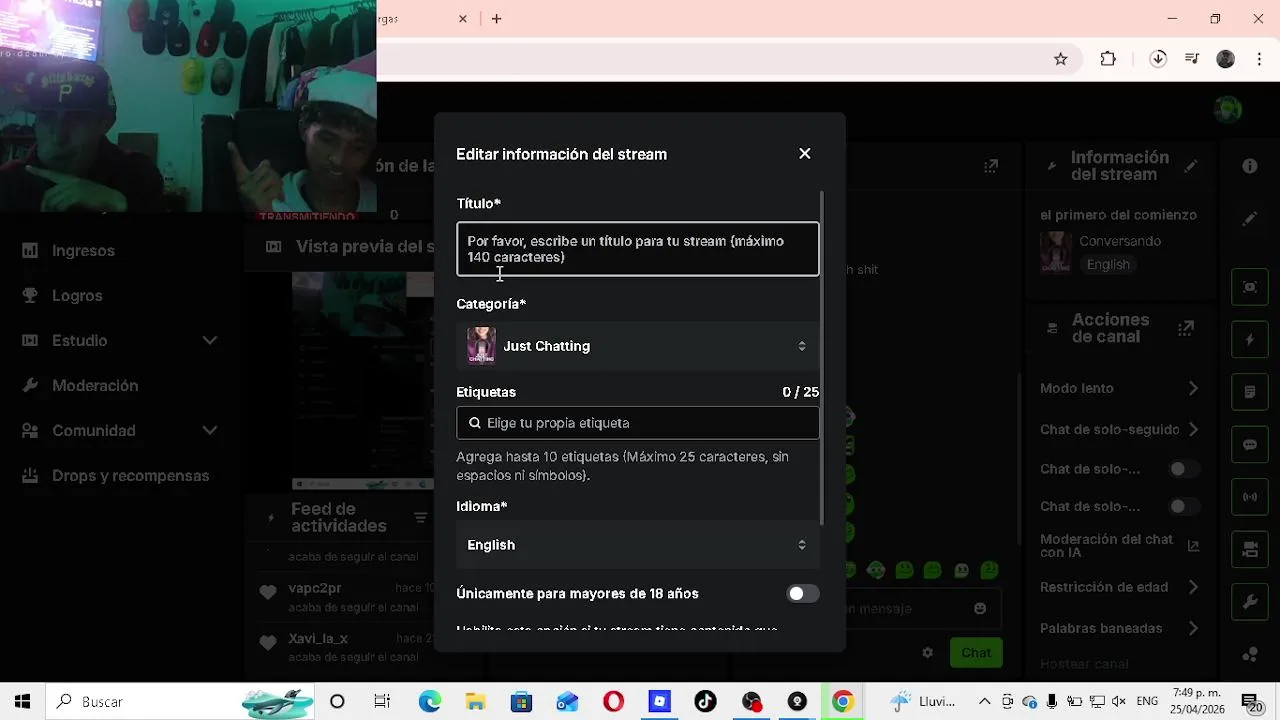Open chat settings gear icon
Screen dimensions: 1280x720
(927, 653)
